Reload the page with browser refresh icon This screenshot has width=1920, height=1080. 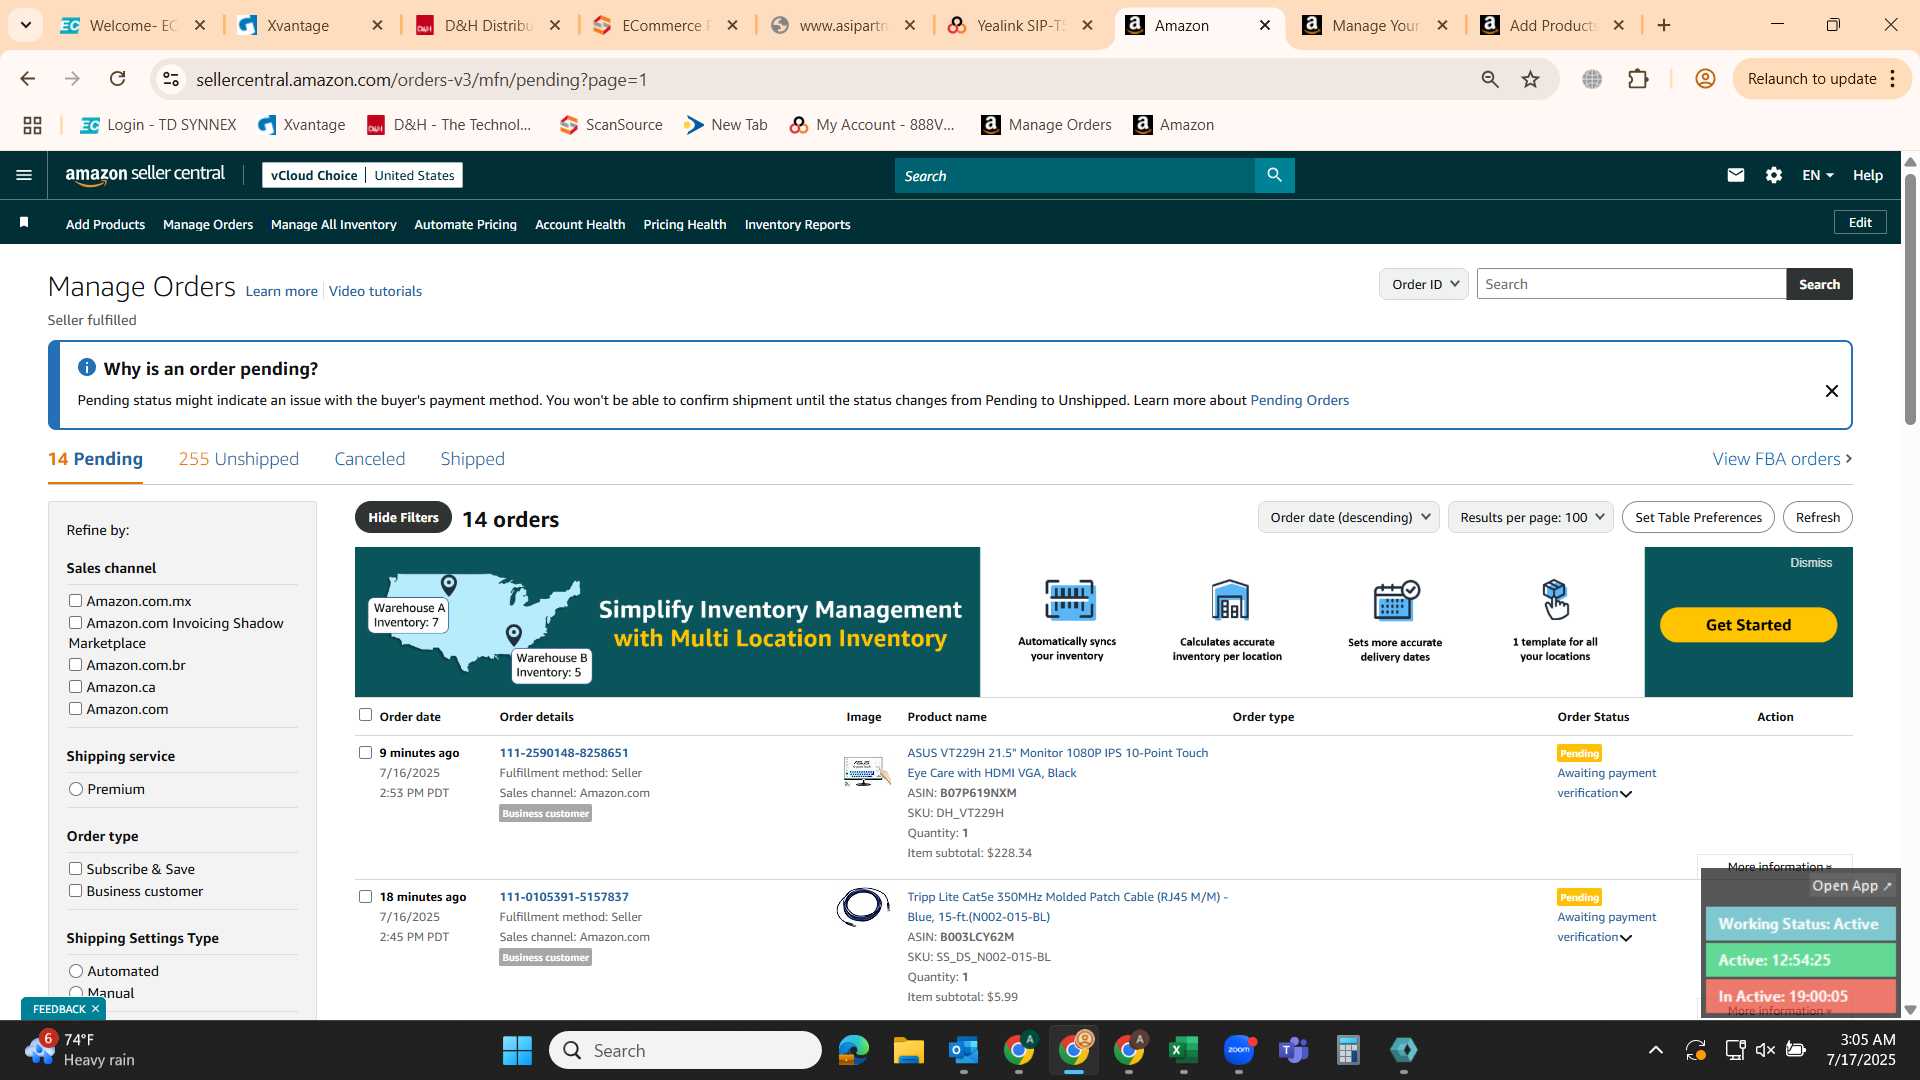(118, 79)
